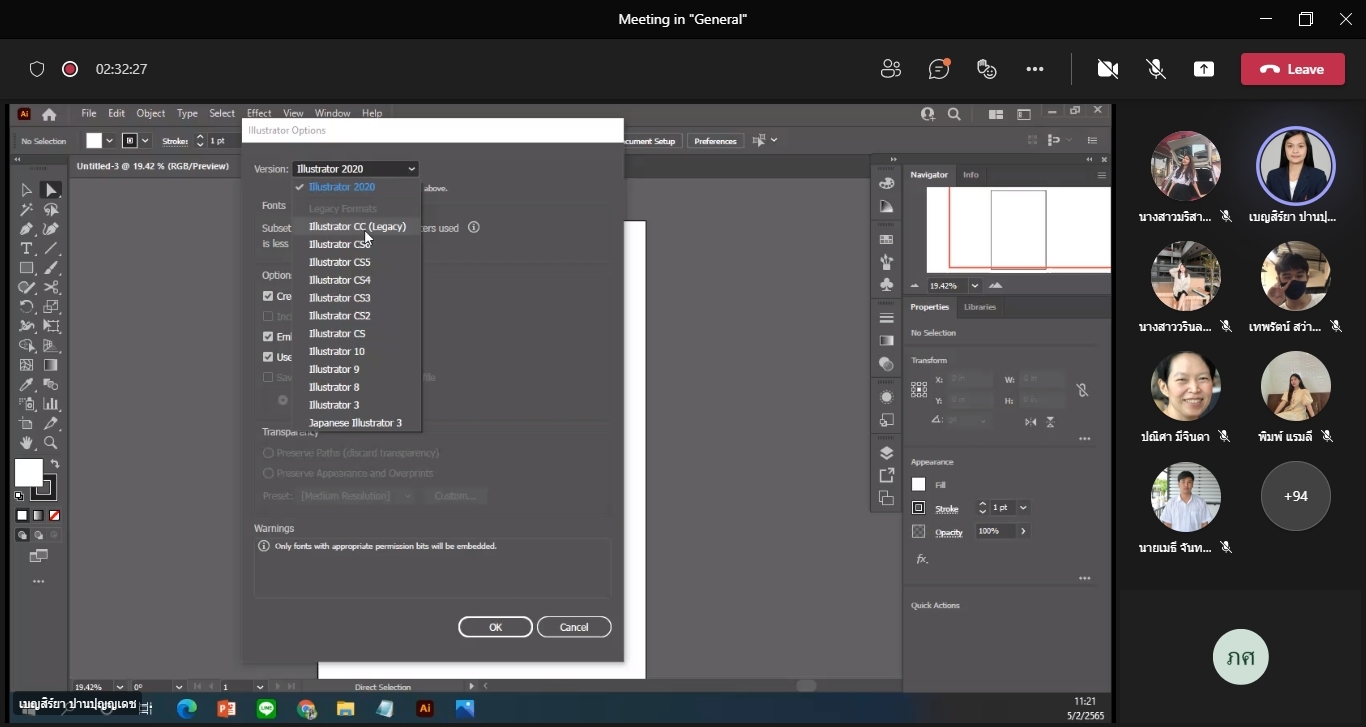Pick the Magic Wand tool
Screen dimensions: 1366x727
pyautogui.click(x=27, y=210)
